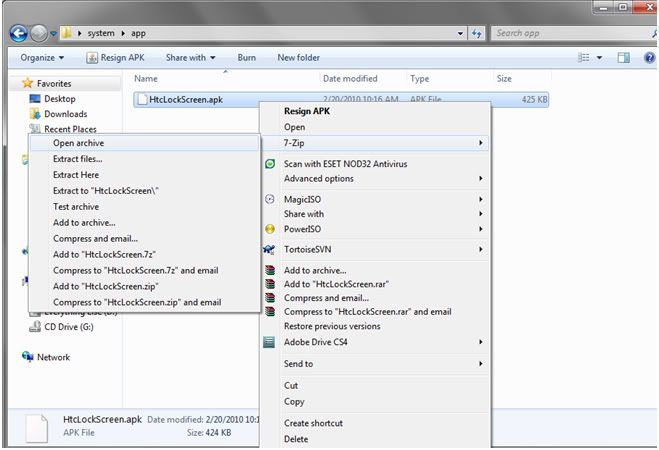Select Add to "HtcLockScreen.zip" option
The height and width of the screenshot is (450, 659).
coord(105,286)
